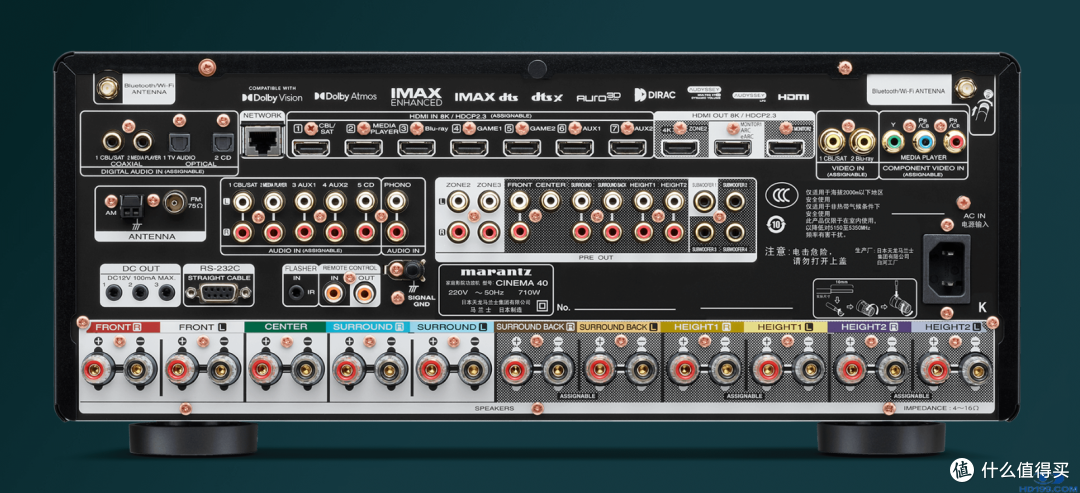Select HDMI OUT ZONE2 port
The width and height of the screenshot is (1080, 493).
[x=680, y=147]
